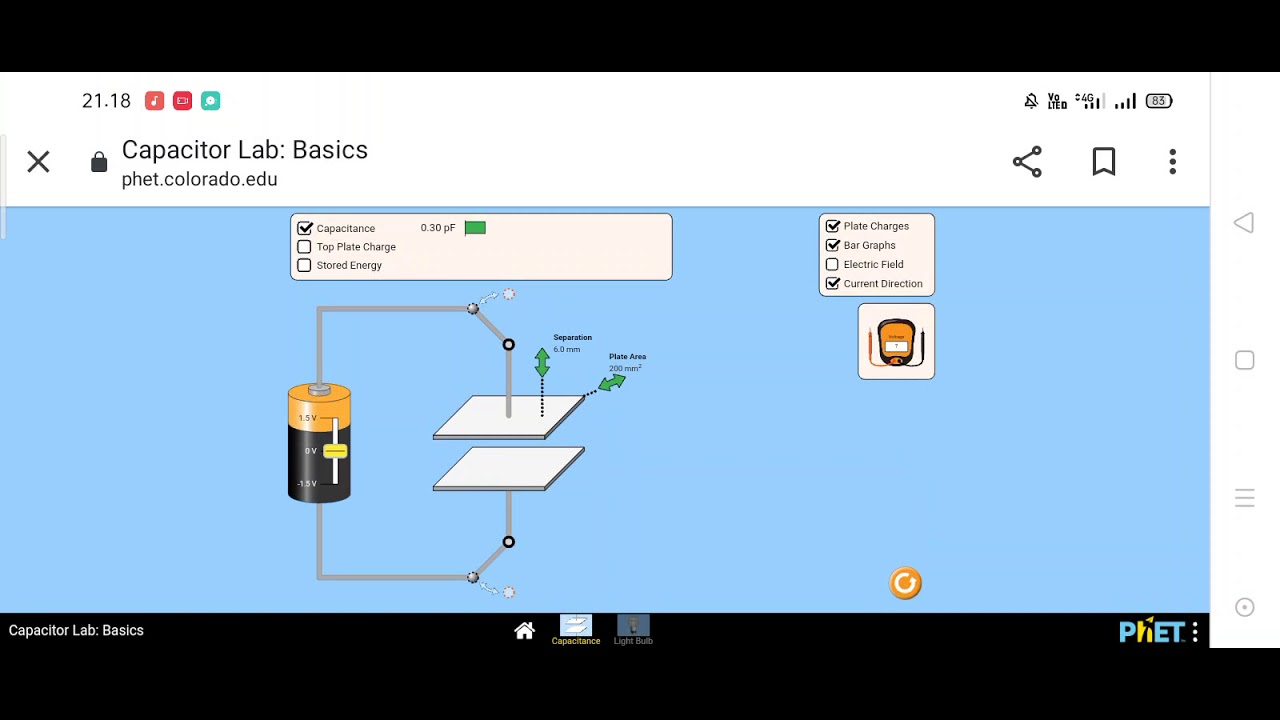Enable the Top Plate Charge checkbox
Image resolution: width=1280 pixels, height=720 pixels.
[304, 247]
